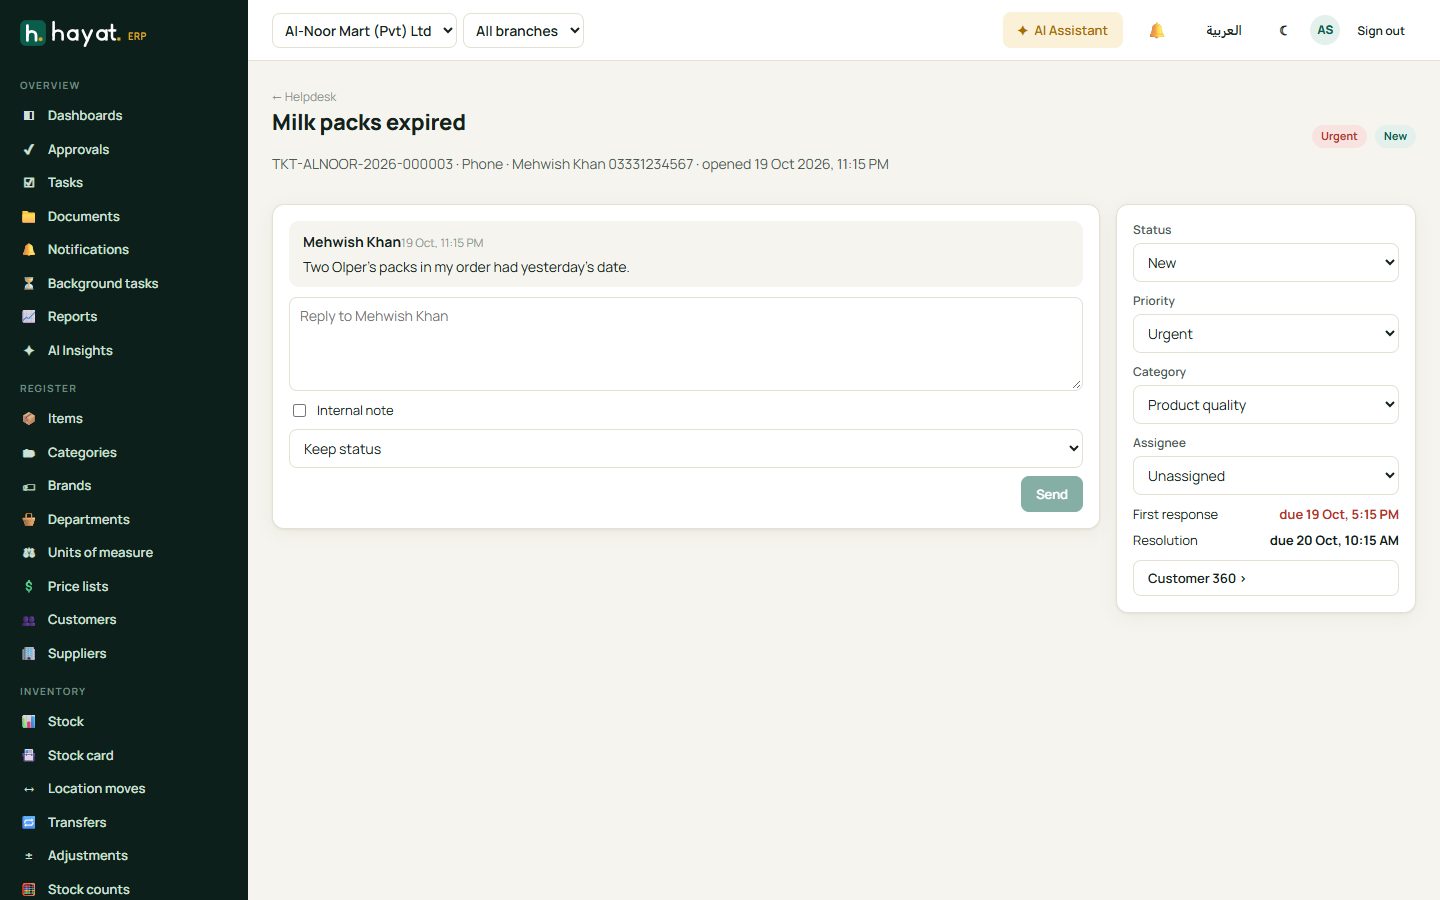This screenshot has width=1440, height=900.
Task: Open the Price lists dollar icon
Action: 29,587
